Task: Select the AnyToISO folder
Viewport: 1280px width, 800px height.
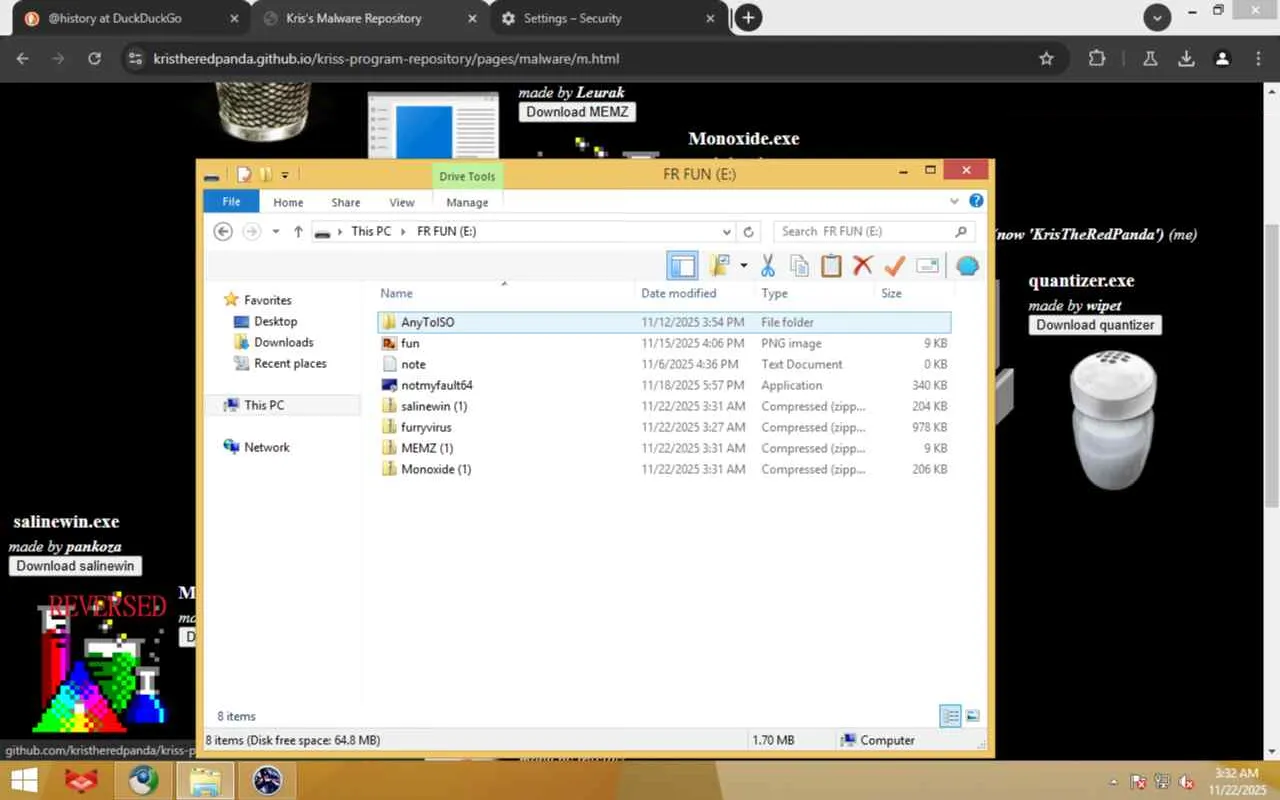Action: [x=665, y=322]
